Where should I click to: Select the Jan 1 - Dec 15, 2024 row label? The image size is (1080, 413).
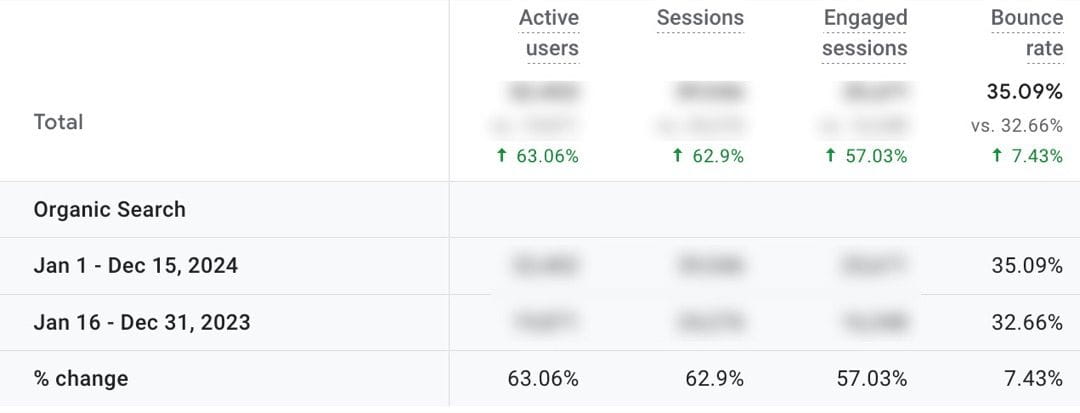(136, 266)
